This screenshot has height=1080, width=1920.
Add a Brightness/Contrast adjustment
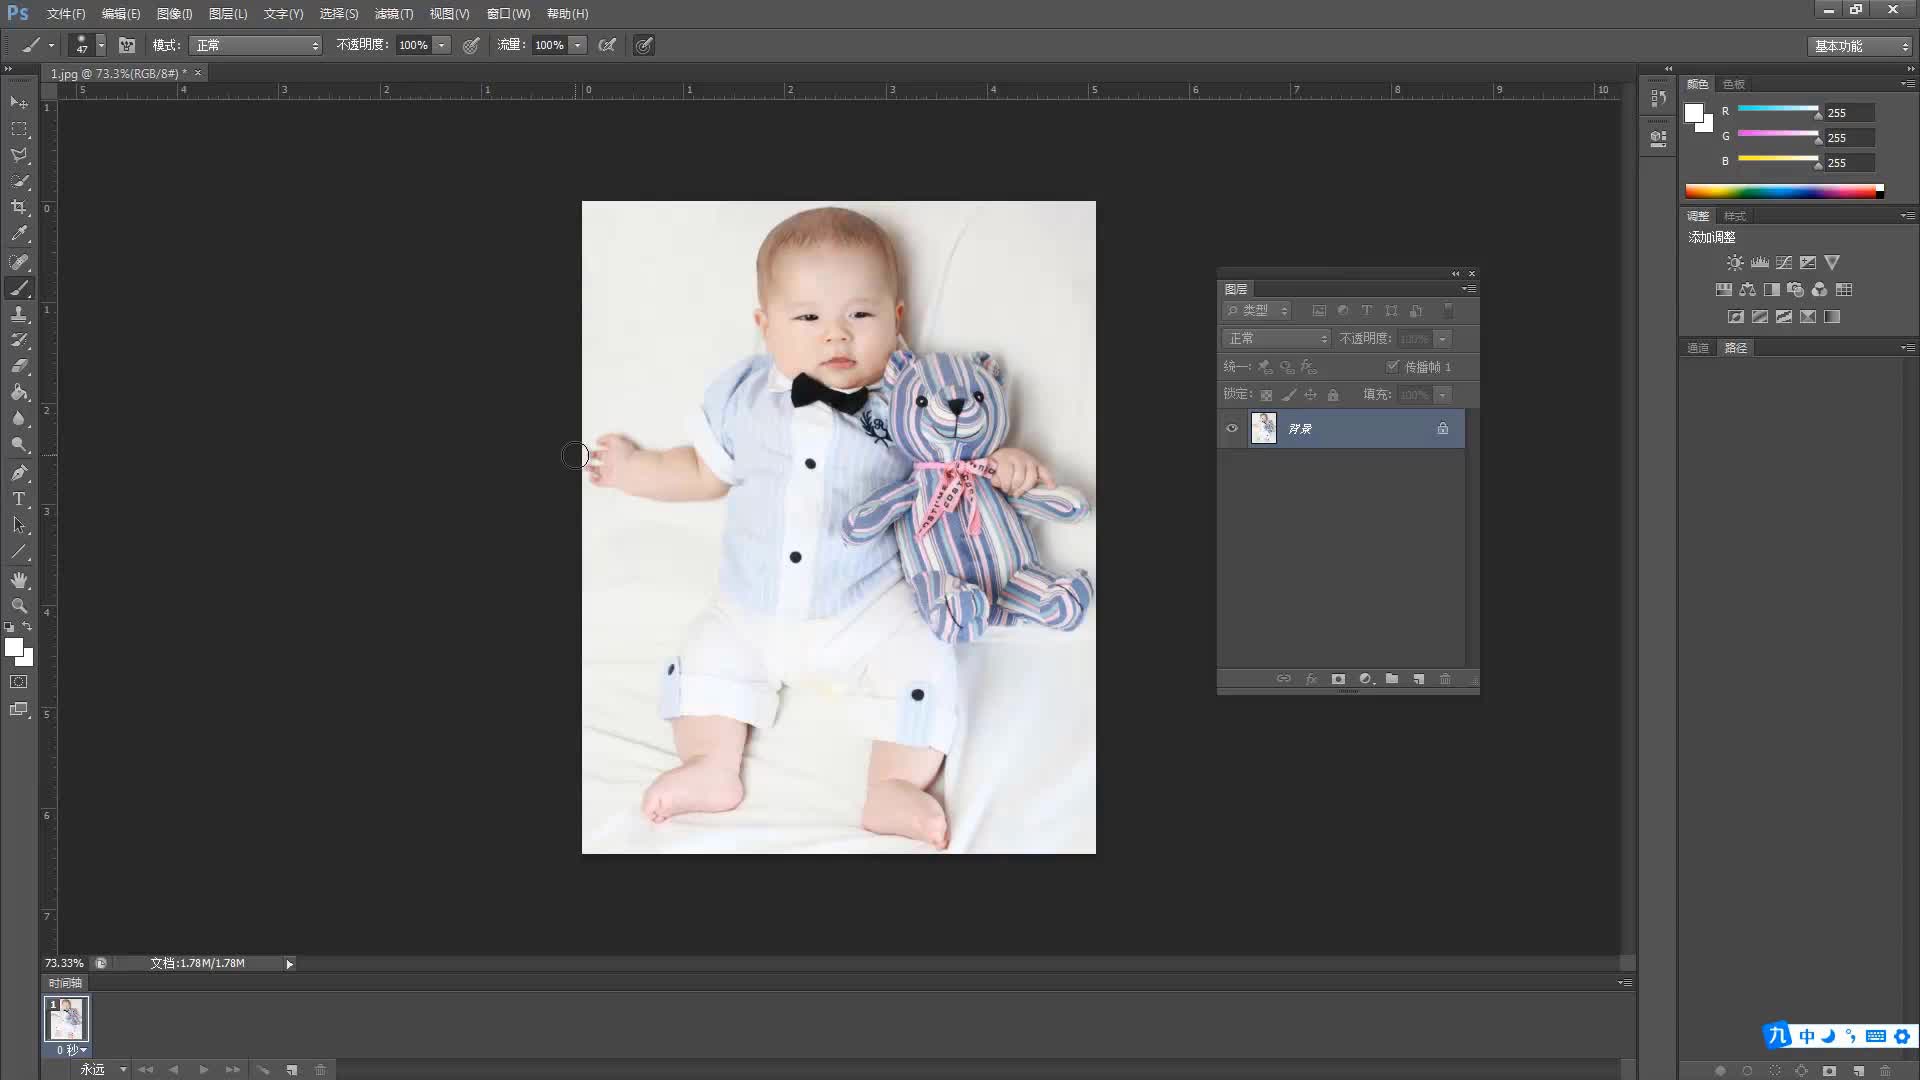coord(1735,263)
